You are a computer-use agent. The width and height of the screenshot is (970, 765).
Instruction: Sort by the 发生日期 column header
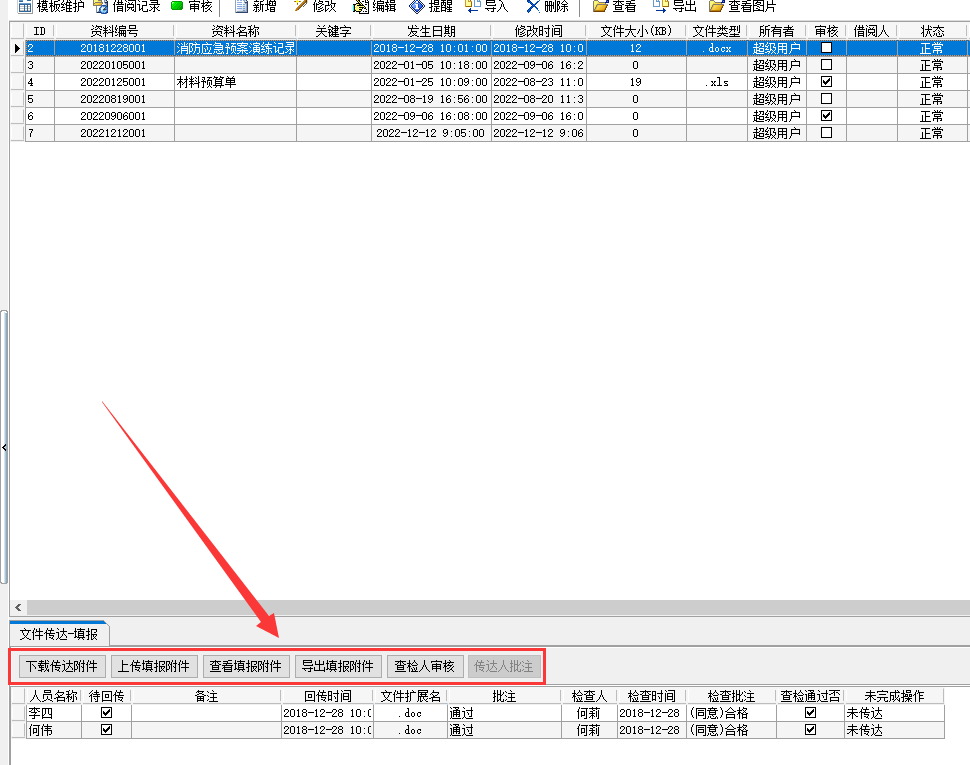click(x=430, y=31)
